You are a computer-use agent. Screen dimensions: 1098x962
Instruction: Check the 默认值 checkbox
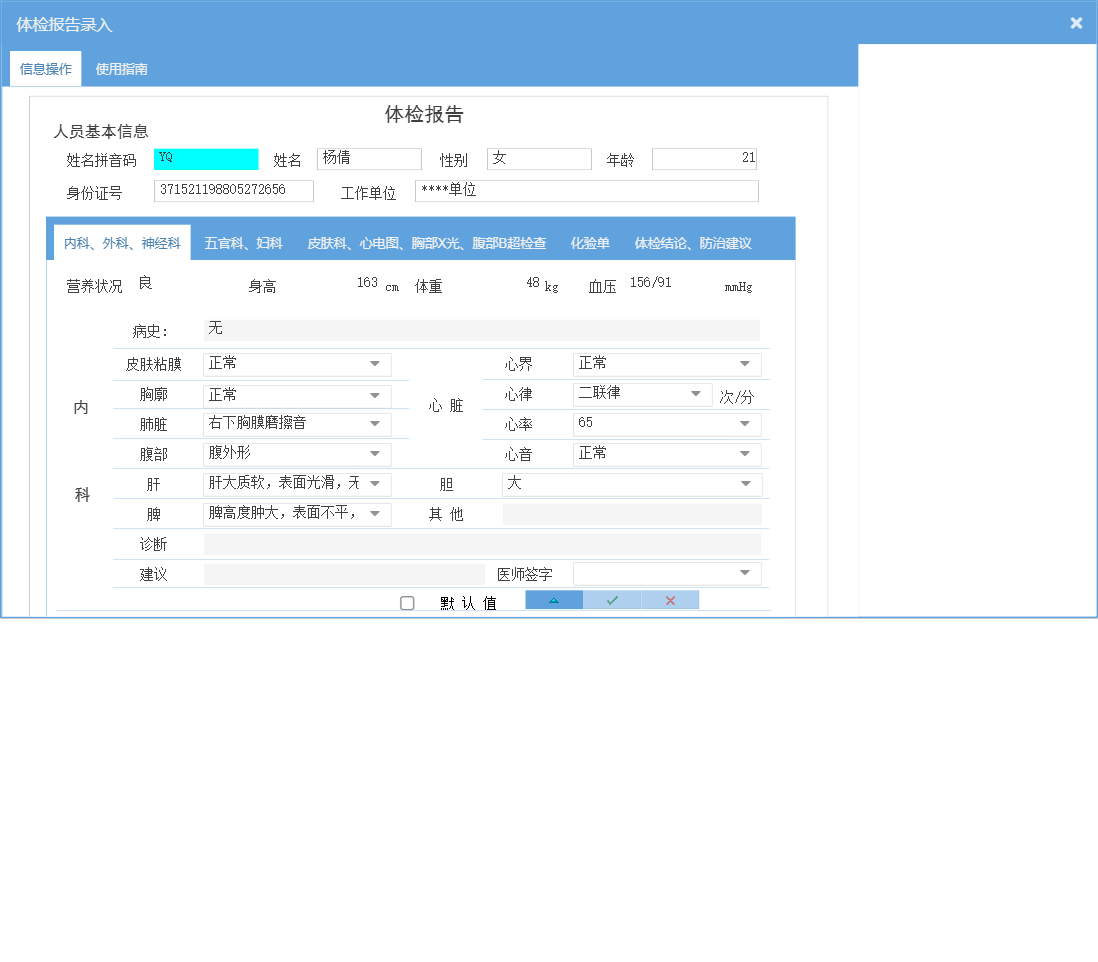[407, 602]
